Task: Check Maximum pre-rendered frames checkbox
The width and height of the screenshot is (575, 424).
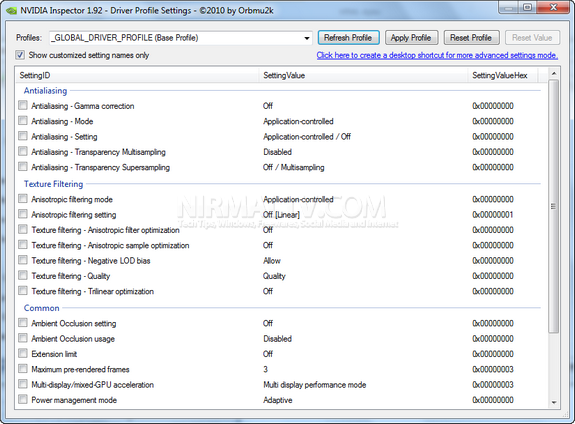Action: coord(23,369)
